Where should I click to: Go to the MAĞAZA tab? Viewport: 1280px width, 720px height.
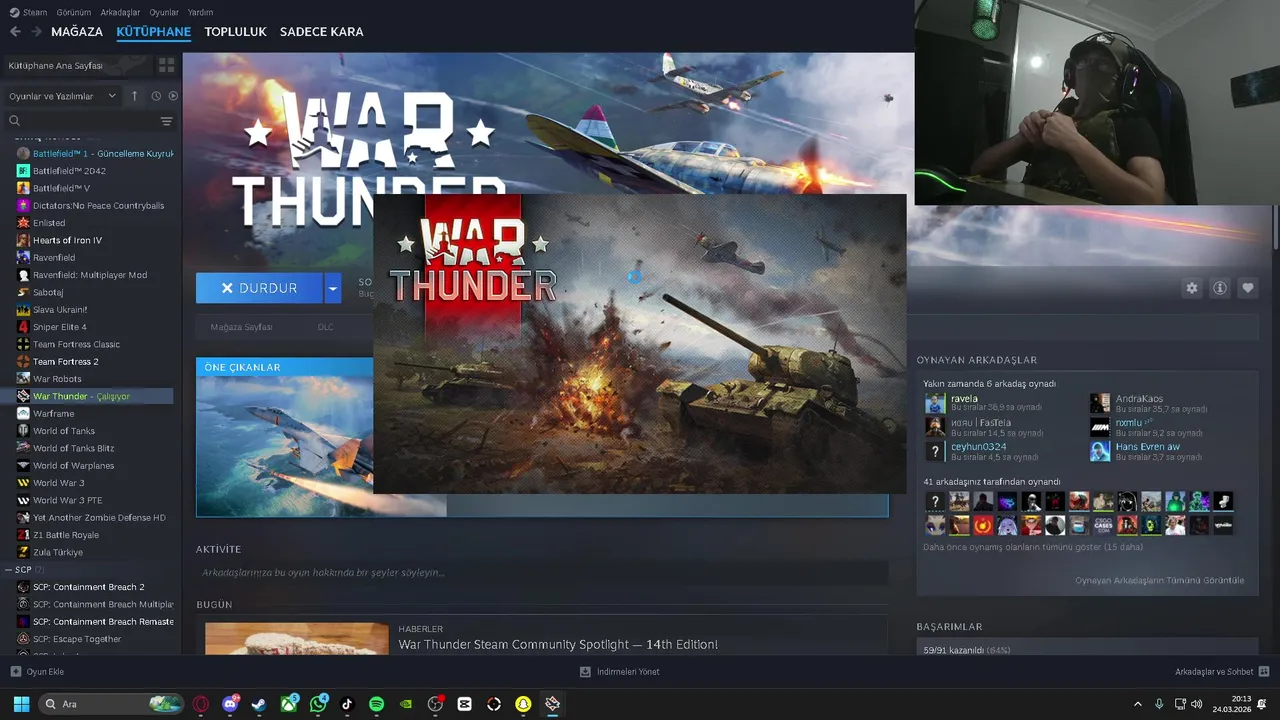[77, 32]
